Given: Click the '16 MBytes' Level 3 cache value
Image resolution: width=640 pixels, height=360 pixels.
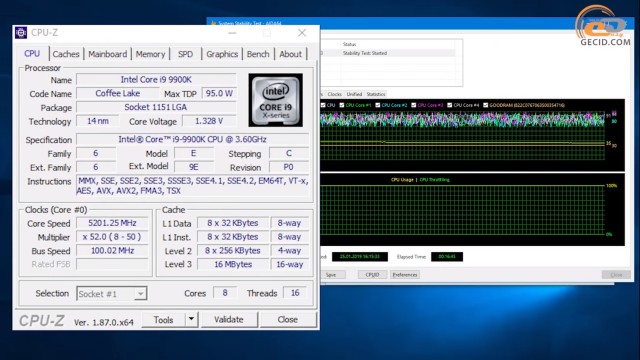Looking at the screenshot, I should point(233,264).
